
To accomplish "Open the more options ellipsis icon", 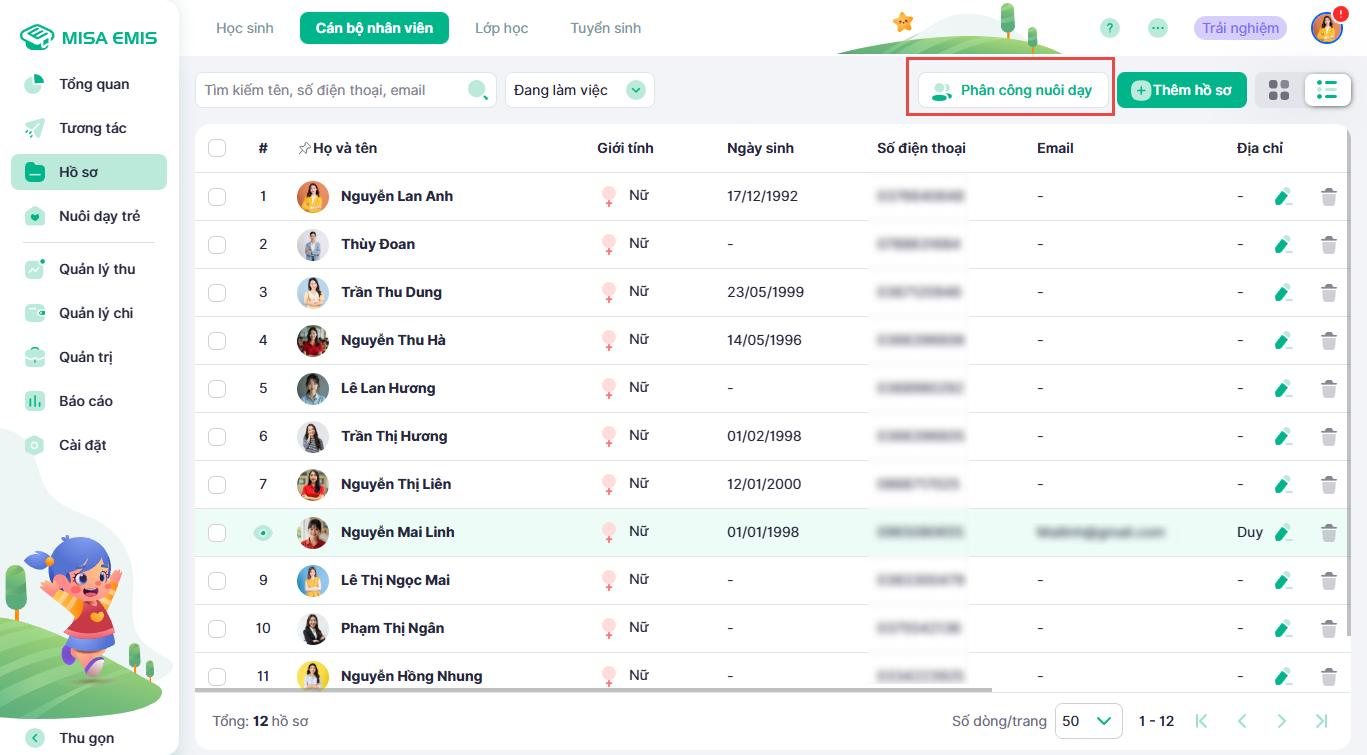I will (x=1158, y=28).
